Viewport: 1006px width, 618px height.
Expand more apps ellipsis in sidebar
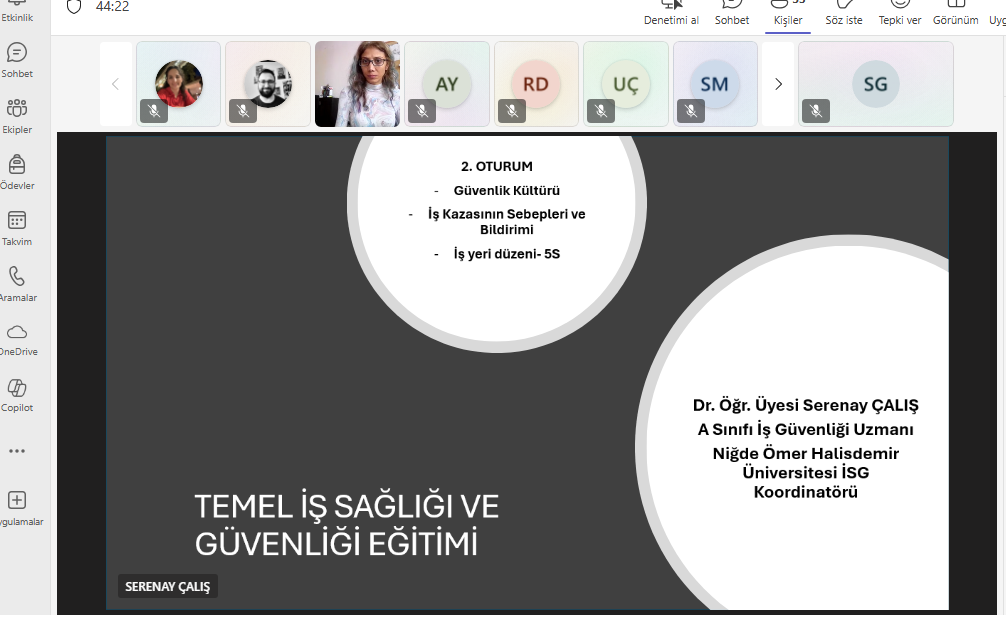pyautogui.click(x=17, y=451)
